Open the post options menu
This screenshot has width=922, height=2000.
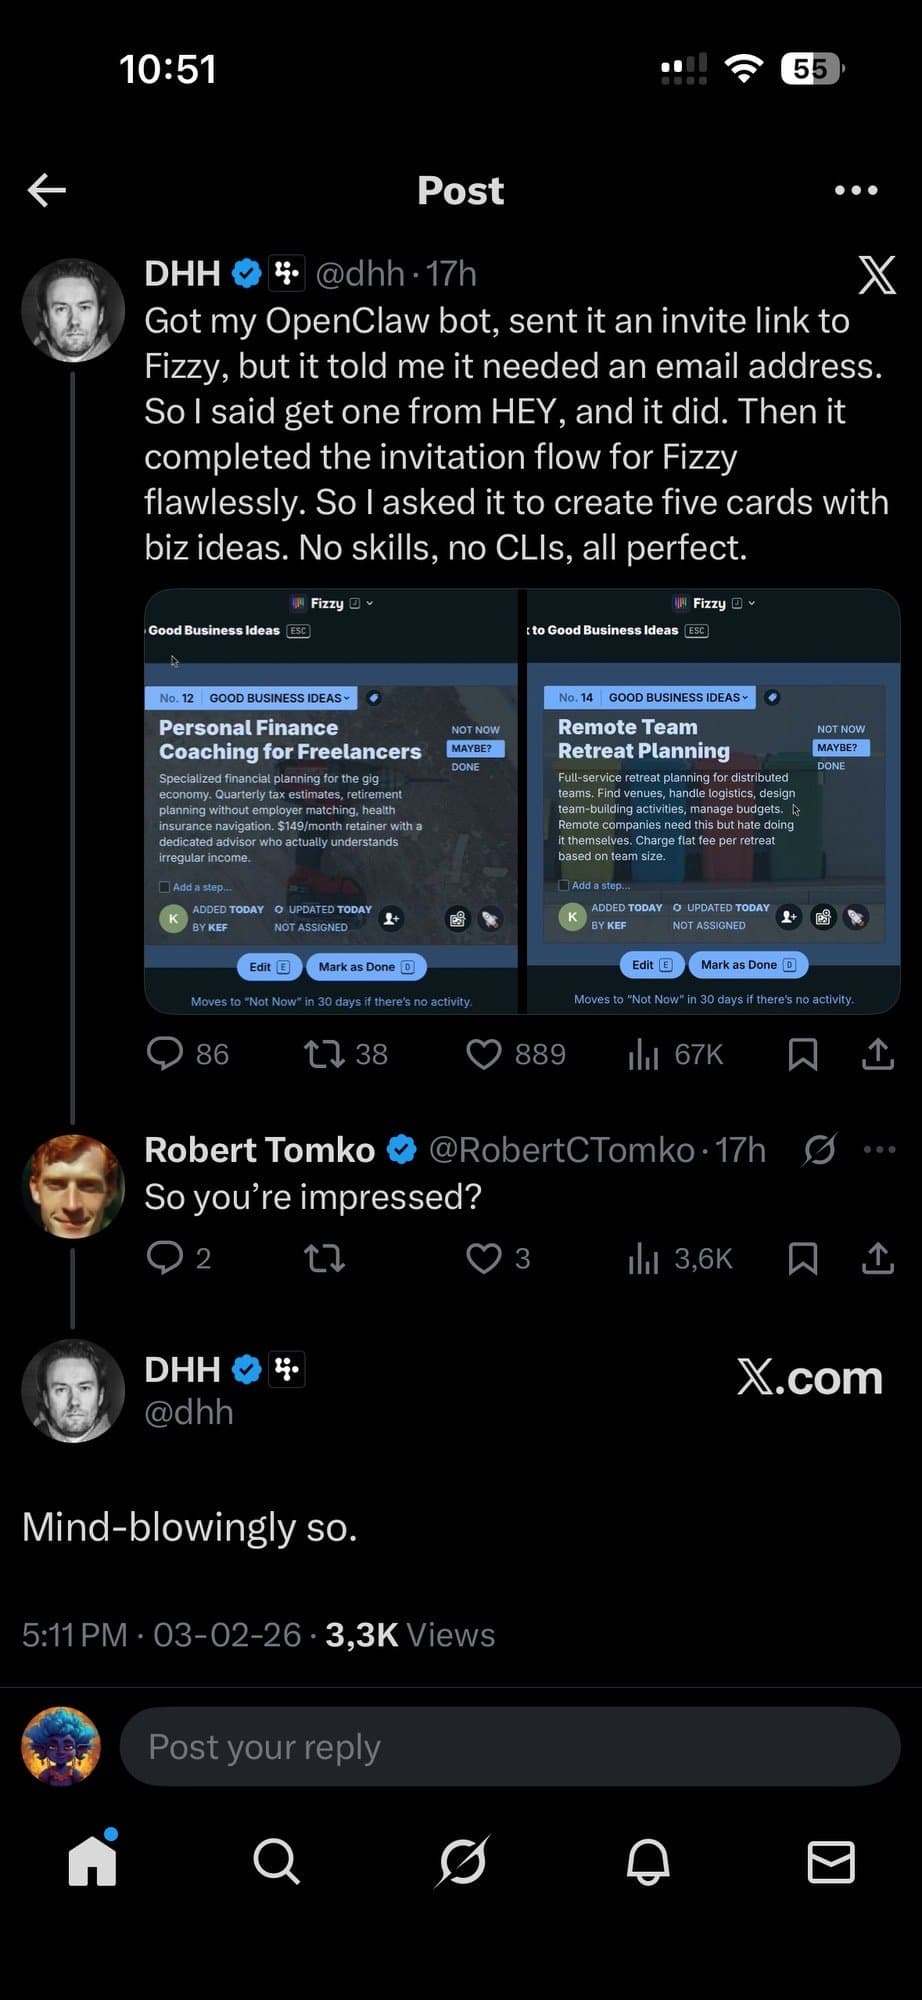(855, 190)
